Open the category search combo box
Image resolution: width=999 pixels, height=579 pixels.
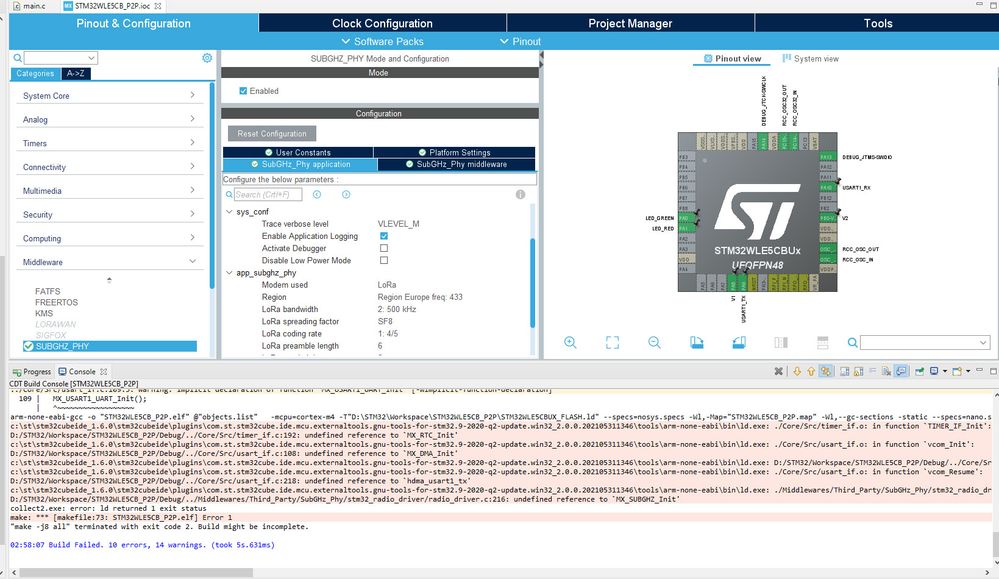[61, 58]
